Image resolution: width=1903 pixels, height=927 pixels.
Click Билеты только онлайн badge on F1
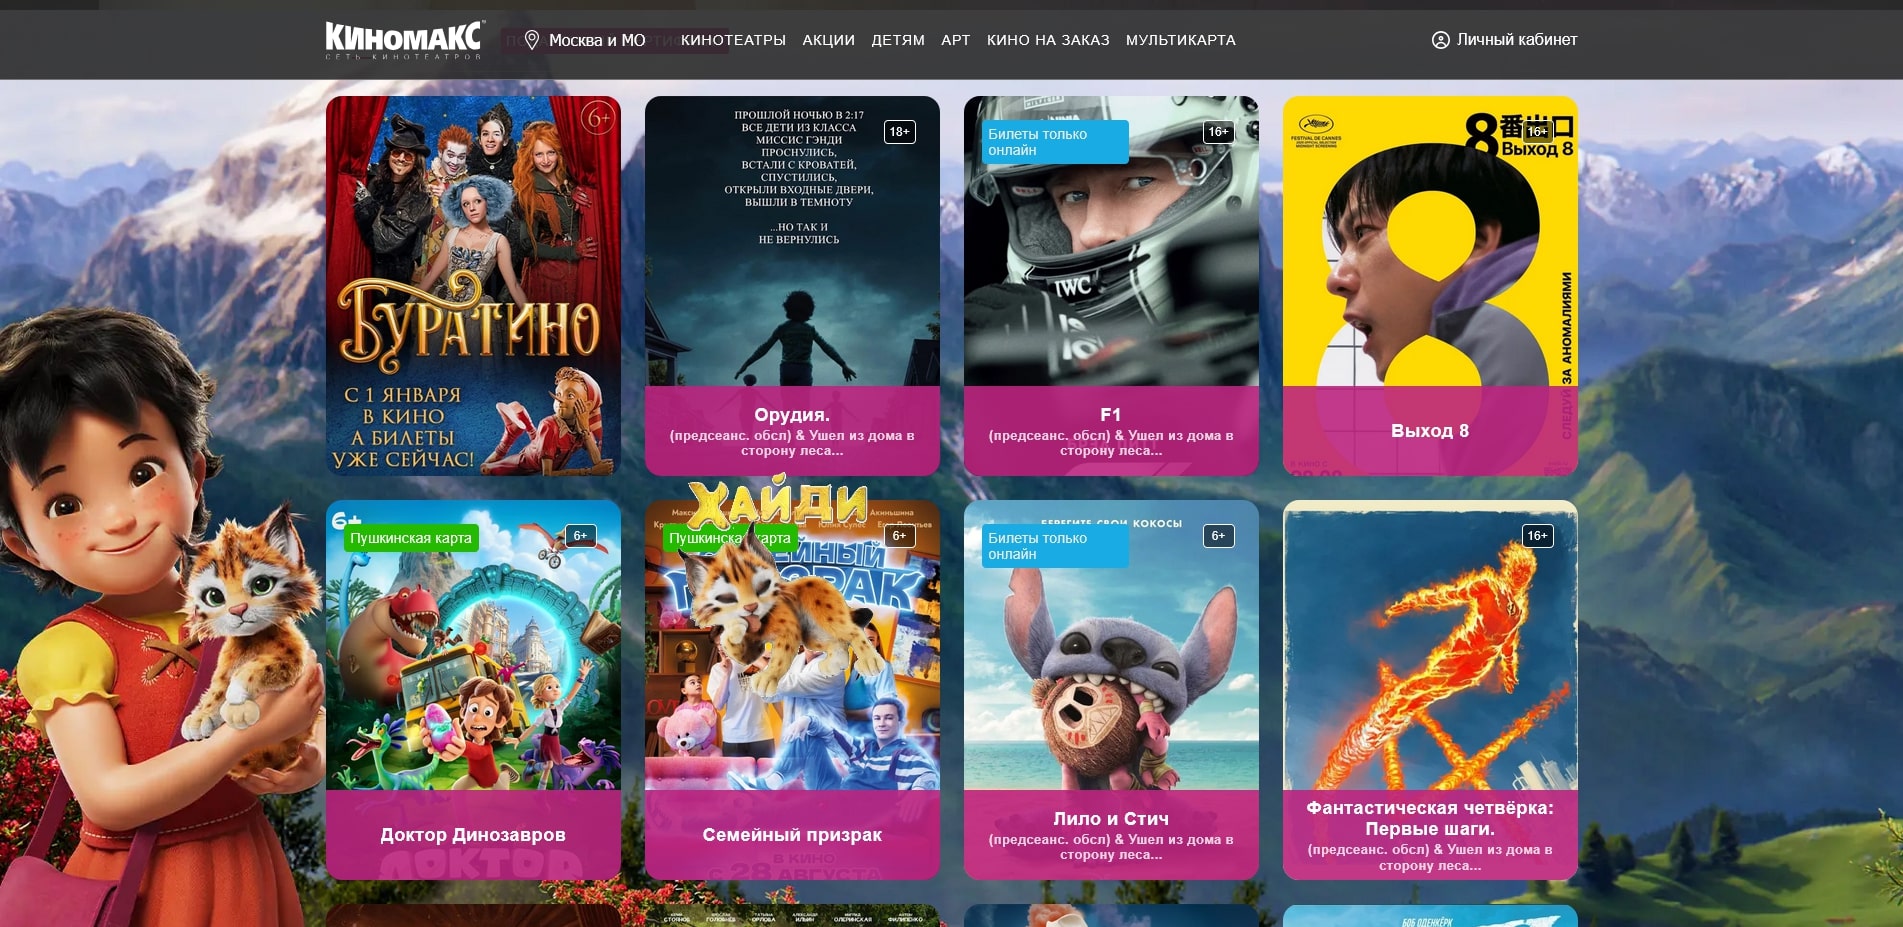1054,142
